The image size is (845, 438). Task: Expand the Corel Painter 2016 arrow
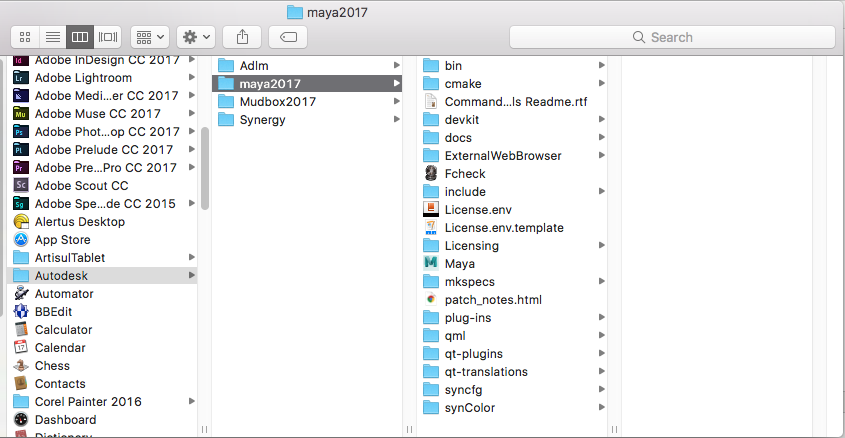point(191,401)
